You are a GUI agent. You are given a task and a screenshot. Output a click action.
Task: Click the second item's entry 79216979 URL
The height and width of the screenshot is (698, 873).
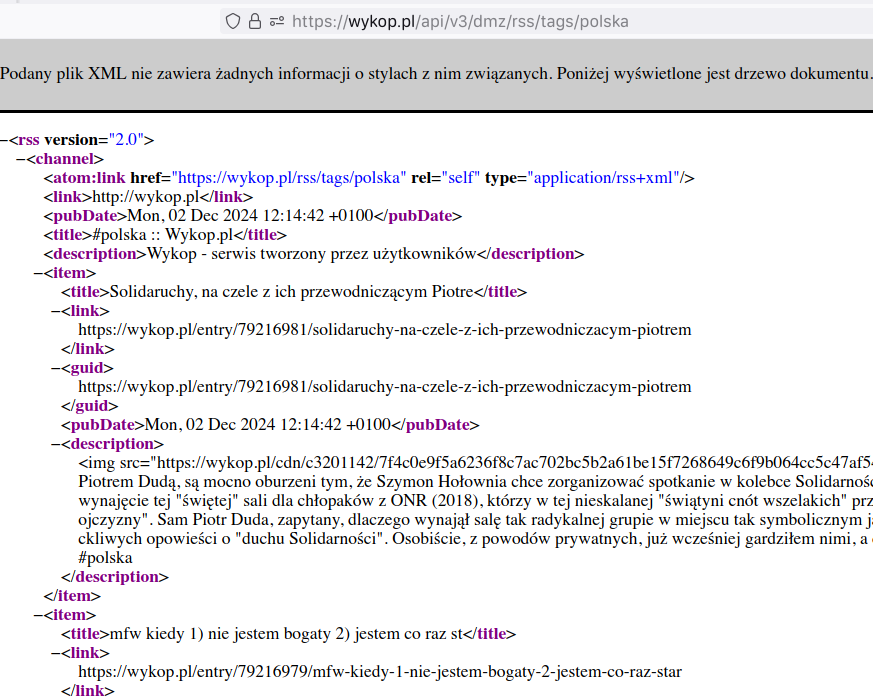[x=380, y=672]
